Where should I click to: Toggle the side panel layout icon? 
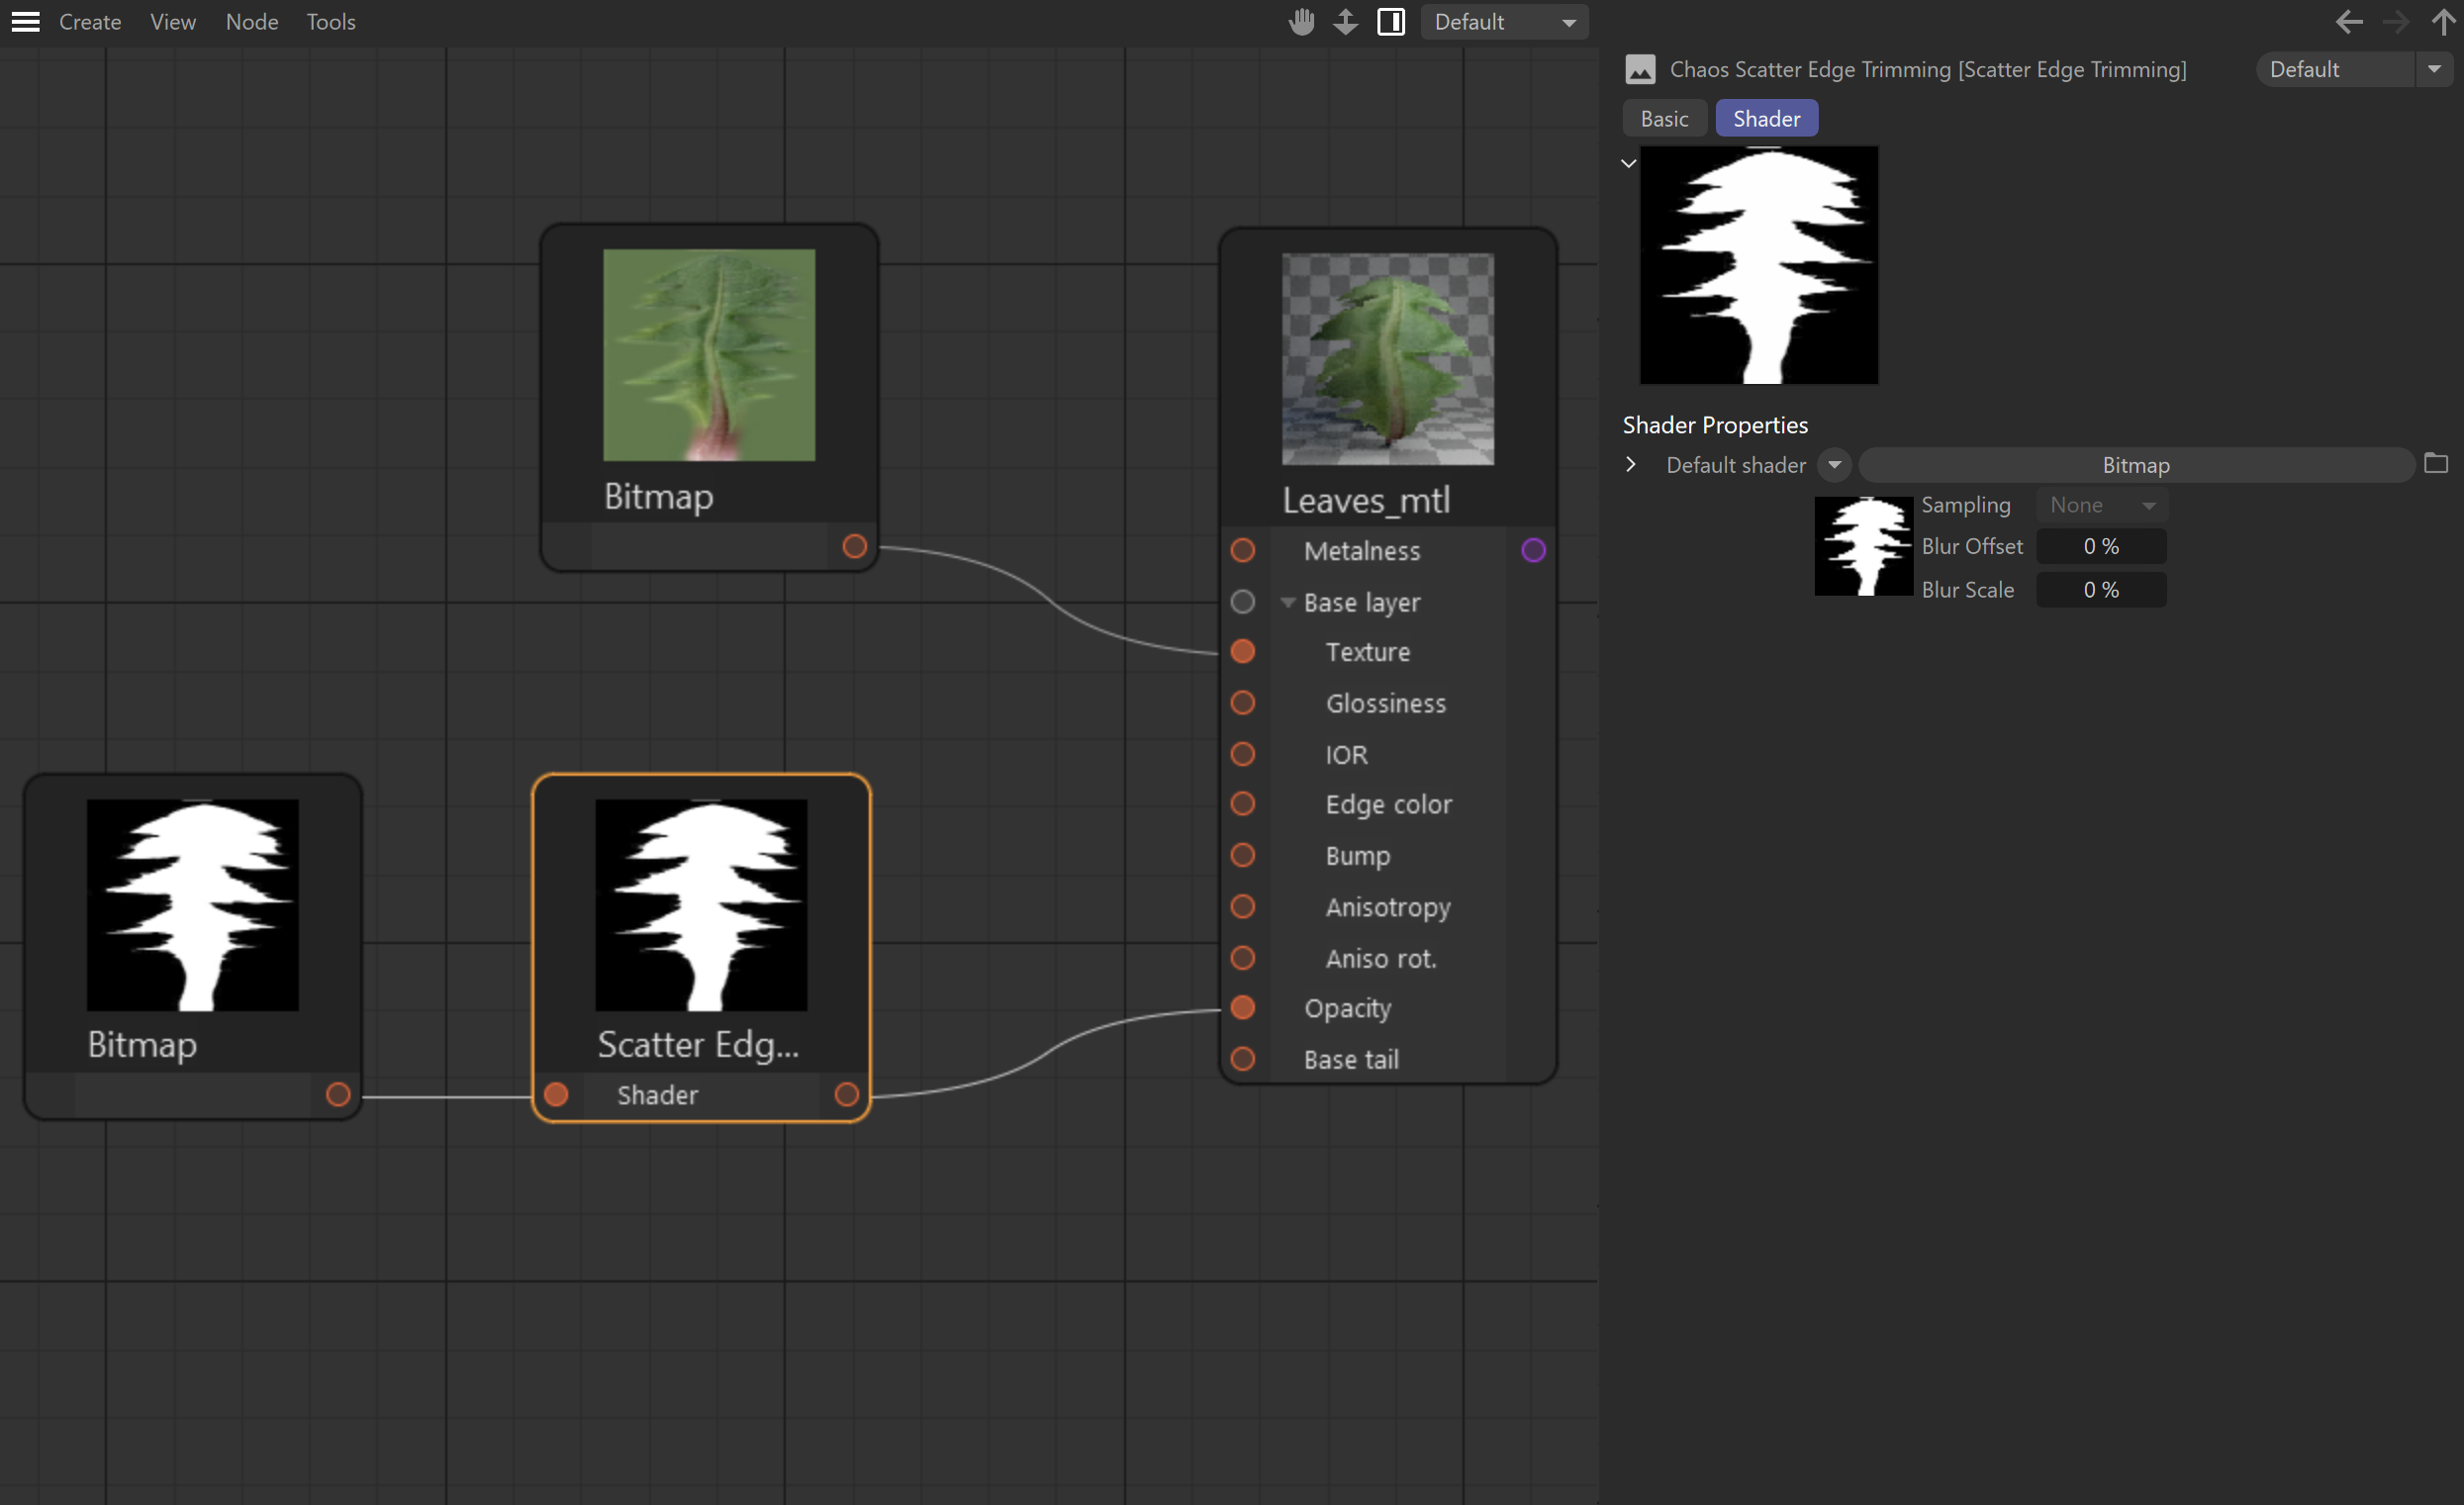click(x=1391, y=21)
